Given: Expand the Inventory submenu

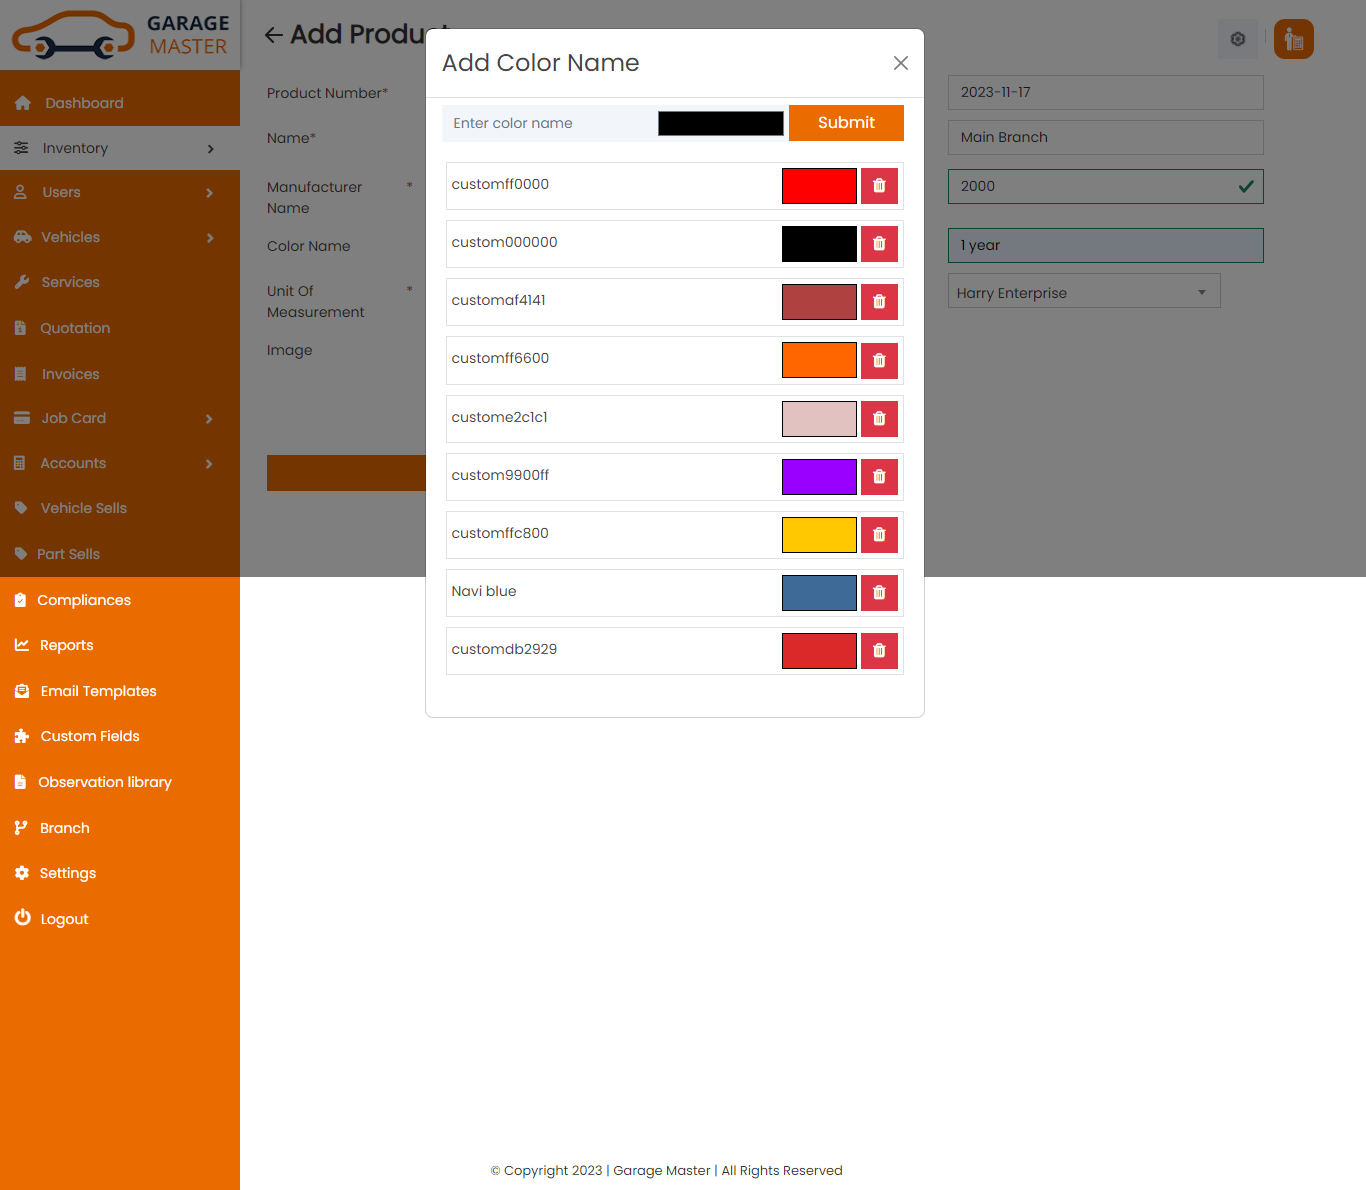Looking at the screenshot, I should [210, 149].
